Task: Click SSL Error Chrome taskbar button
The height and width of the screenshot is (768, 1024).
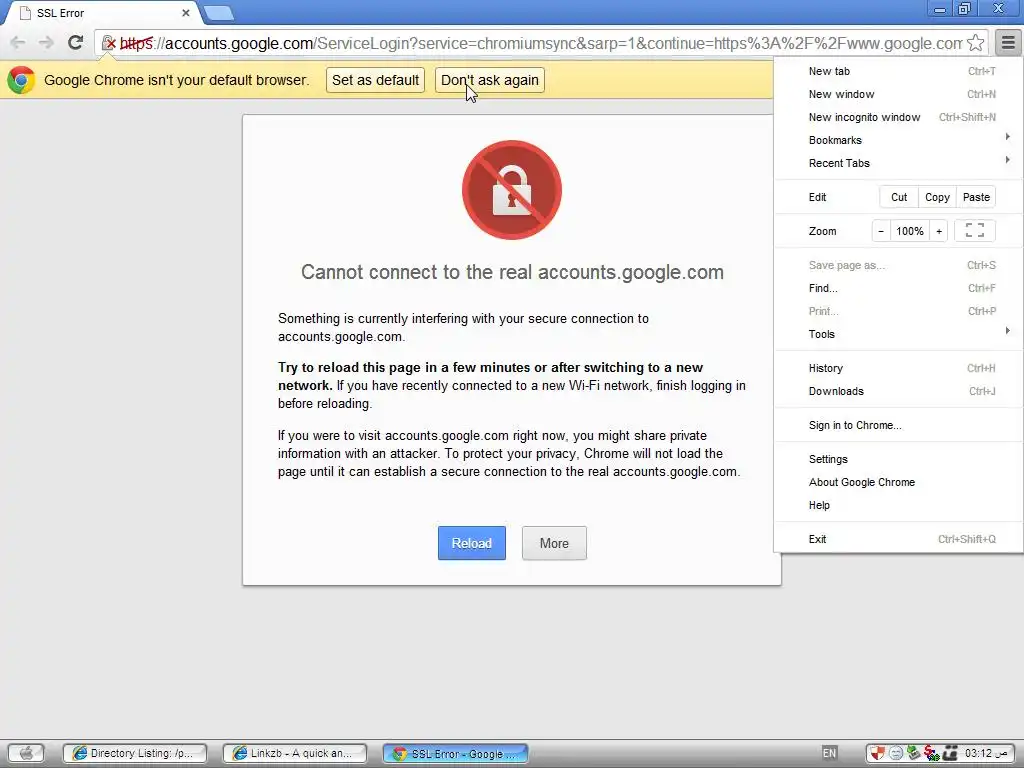Action: tap(455, 753)
